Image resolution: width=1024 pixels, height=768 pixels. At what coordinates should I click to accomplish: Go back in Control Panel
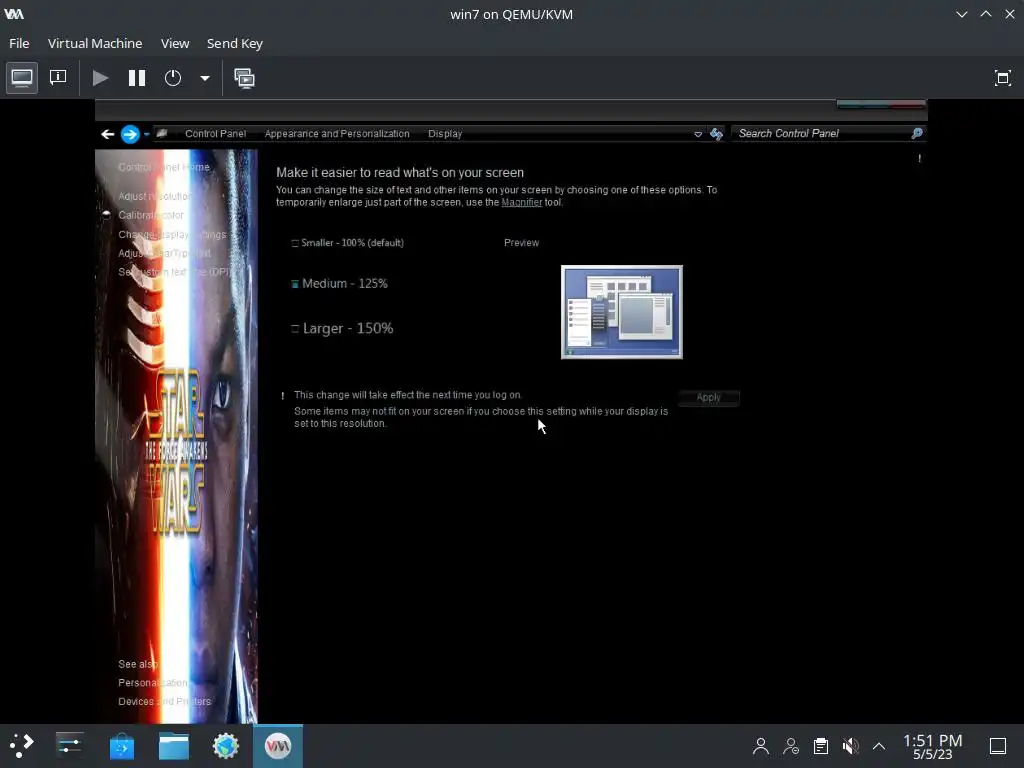pos(108,134)
